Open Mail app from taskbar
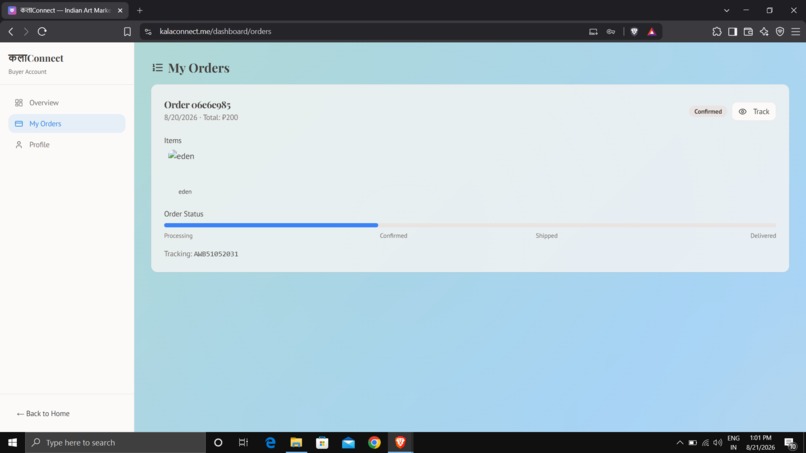Viewport: 806px width, 453px height. [x=349, y=442]
